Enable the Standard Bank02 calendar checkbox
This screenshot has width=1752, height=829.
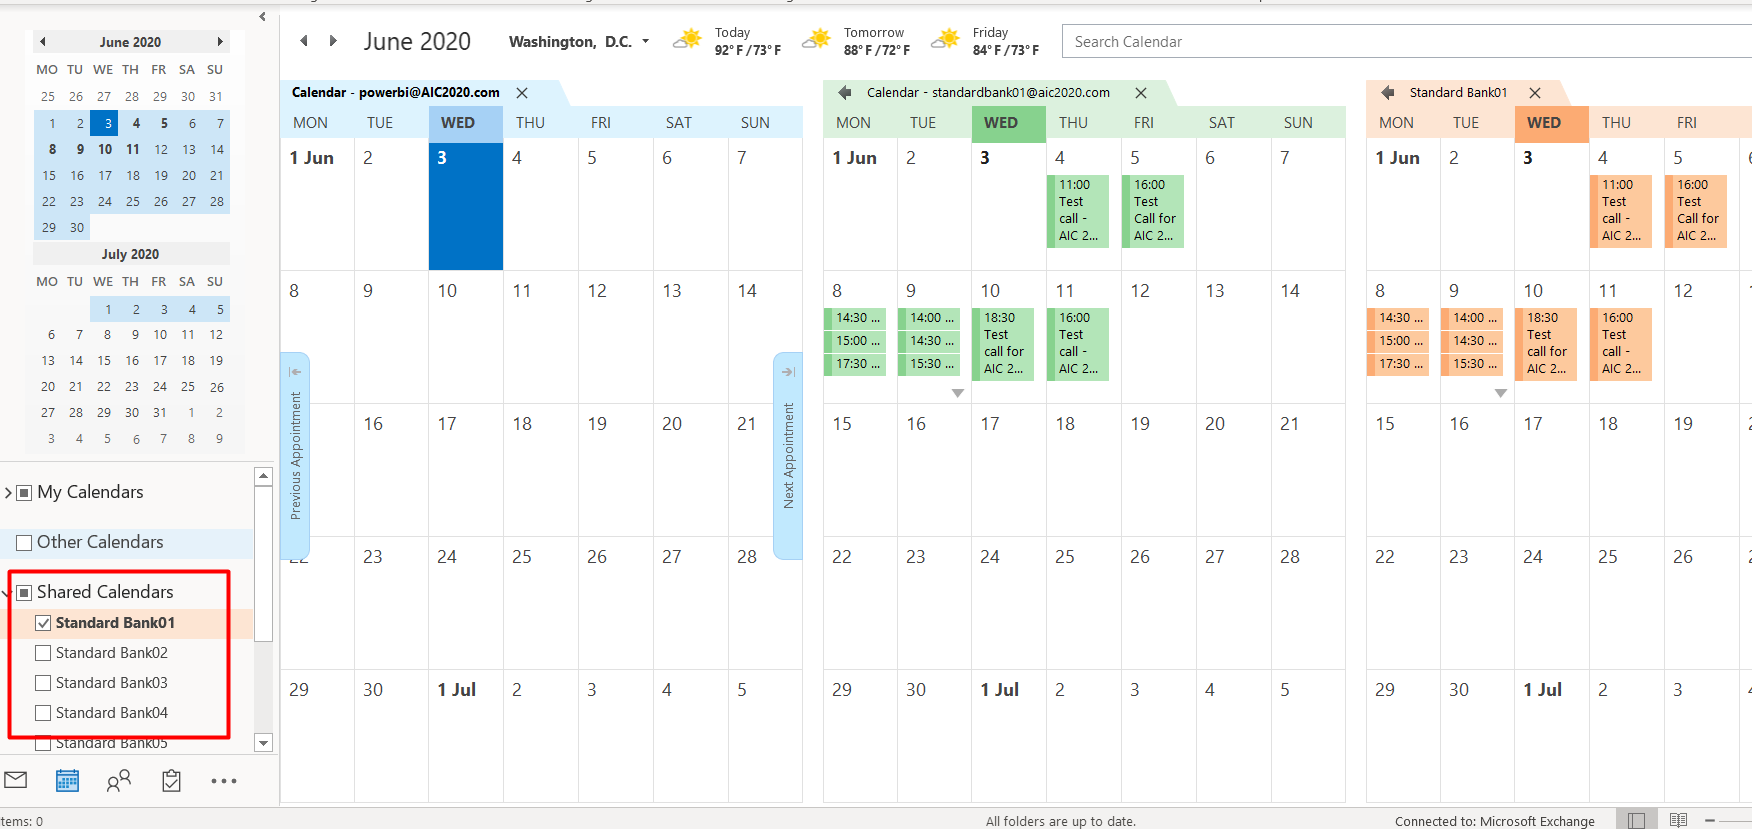click(43, 653)
